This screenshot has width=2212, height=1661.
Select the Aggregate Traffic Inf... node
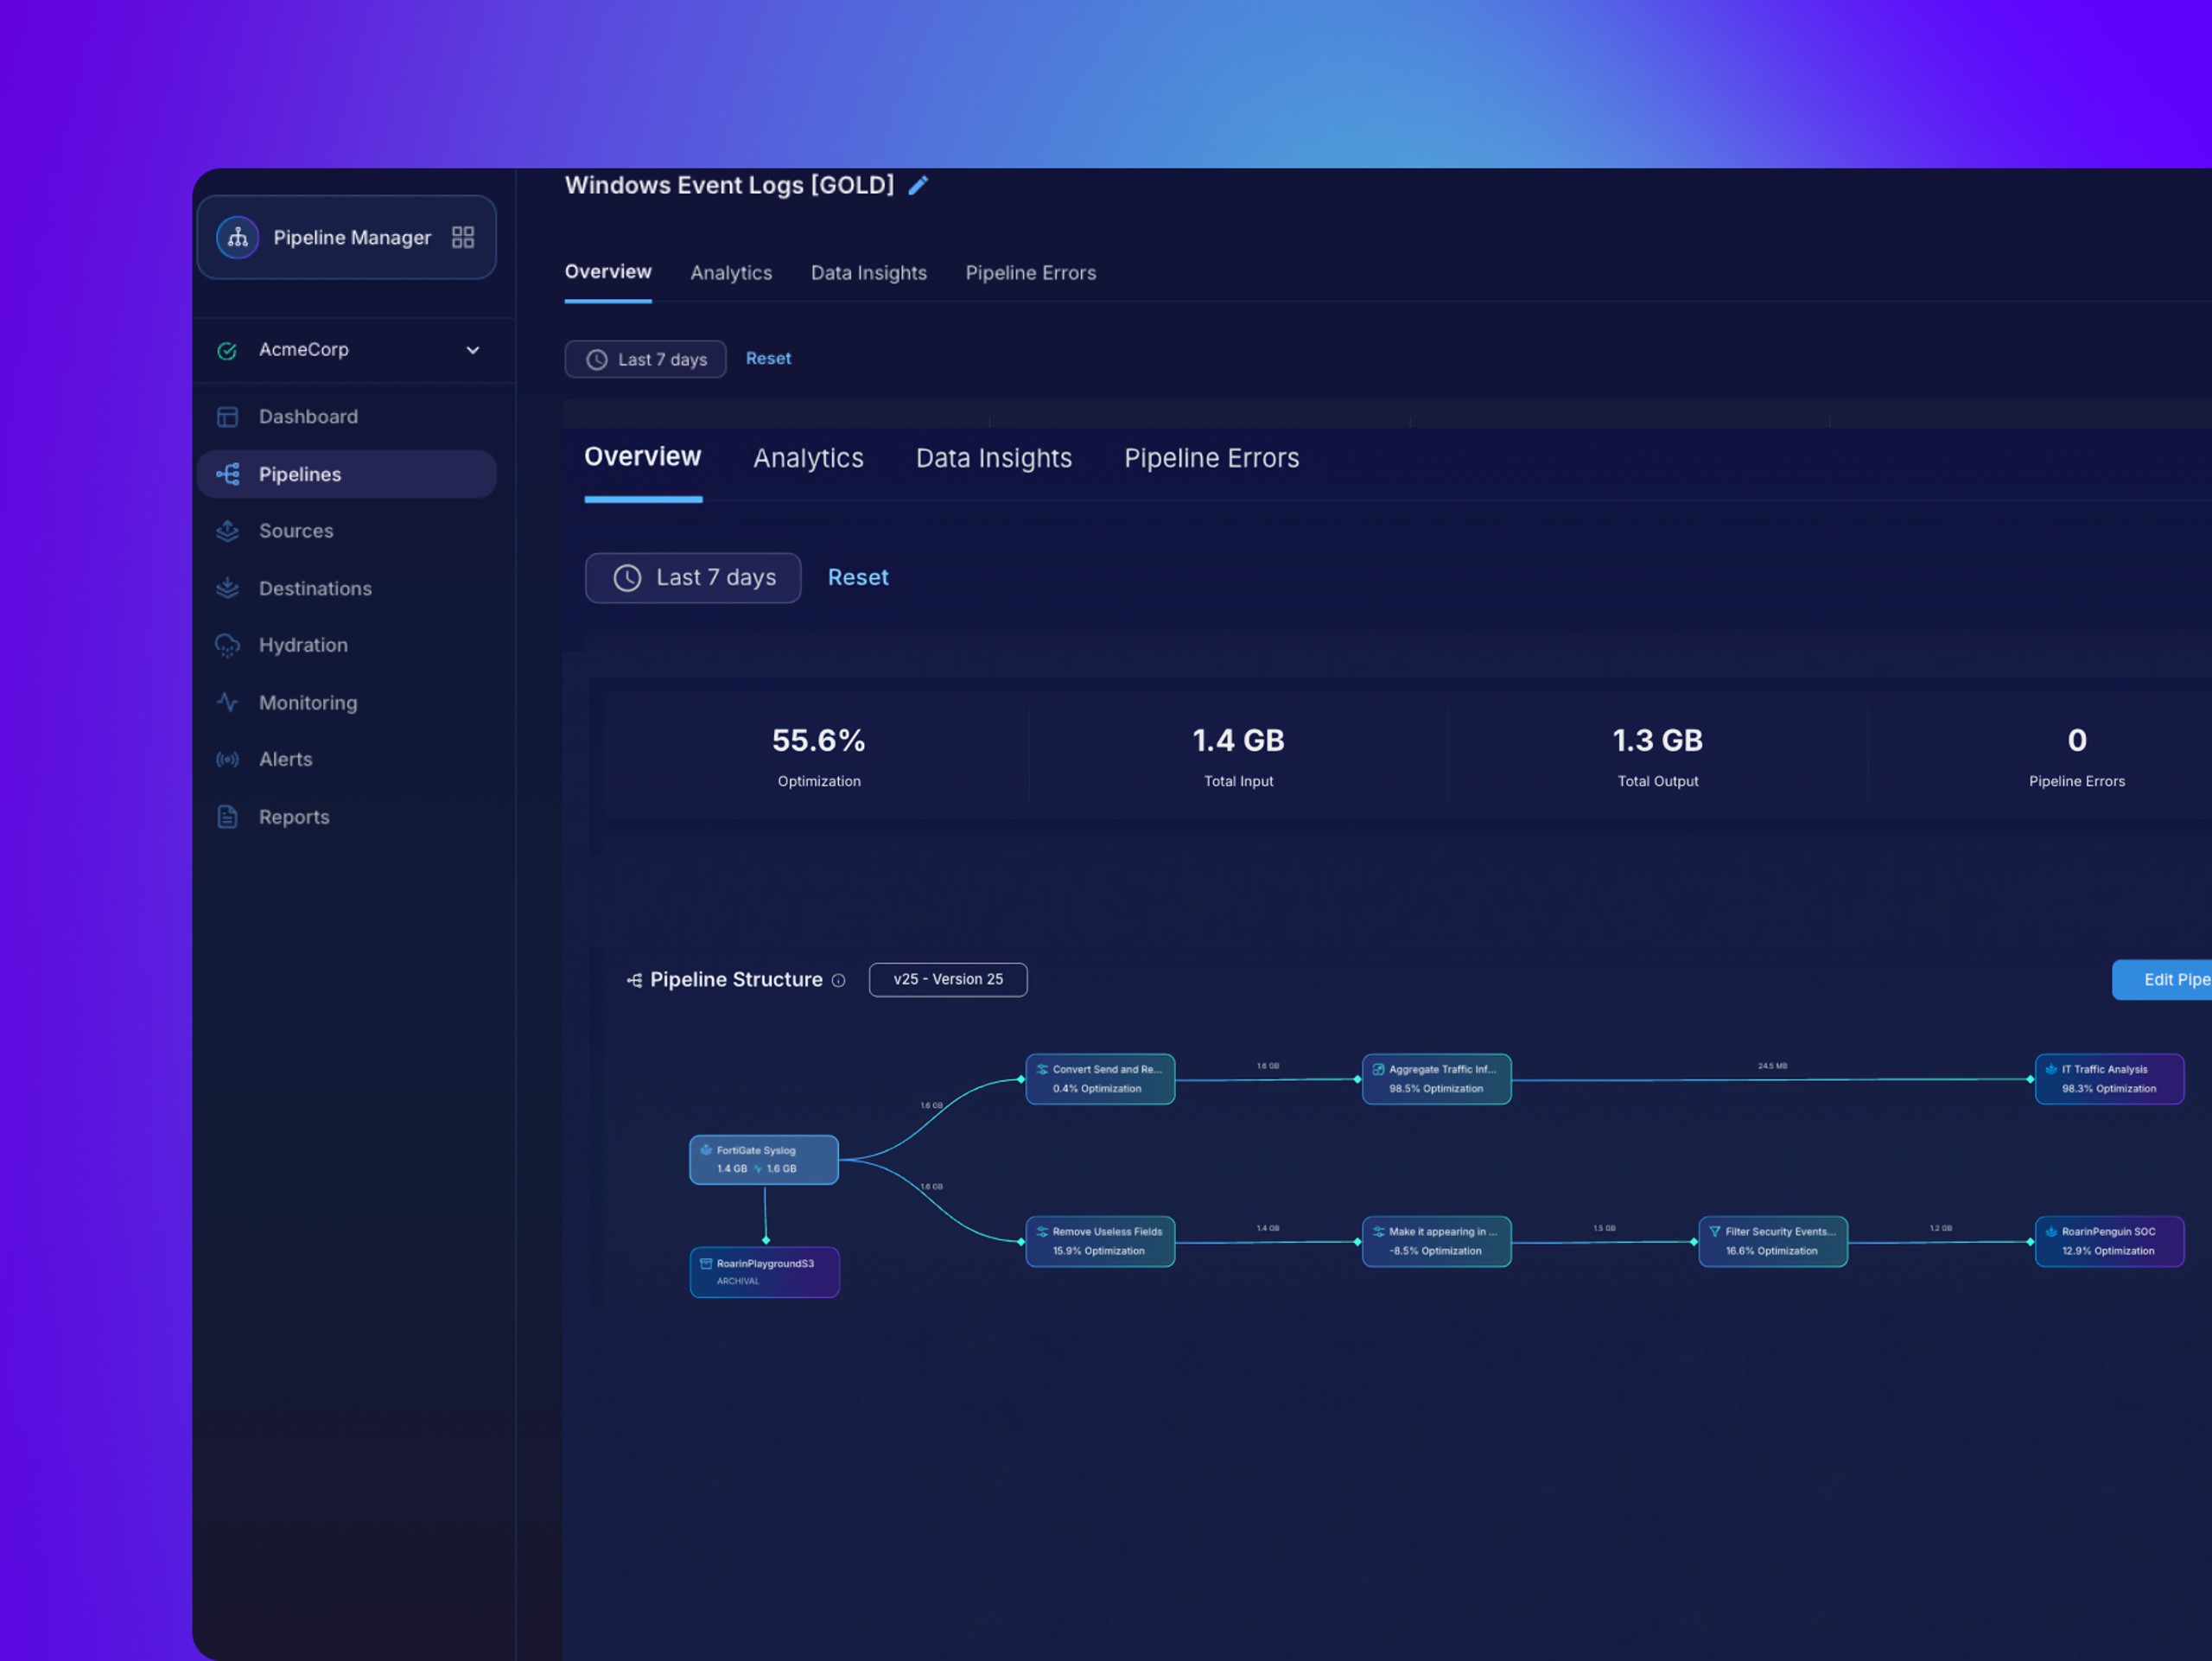point(1436,1079)
